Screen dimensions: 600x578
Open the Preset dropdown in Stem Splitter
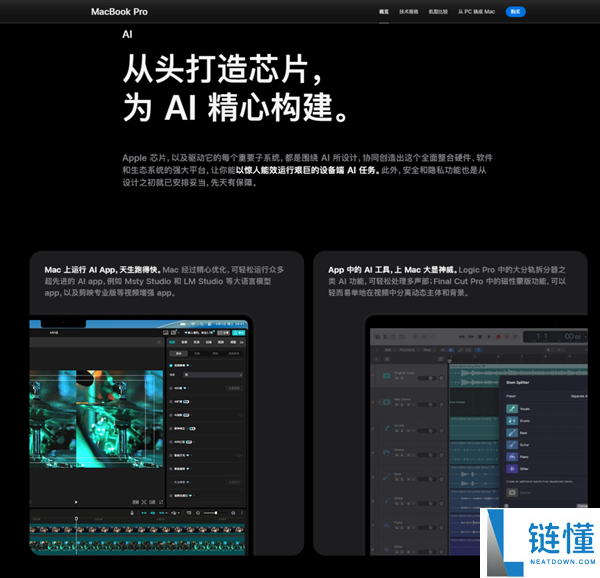tap(578, 396)
